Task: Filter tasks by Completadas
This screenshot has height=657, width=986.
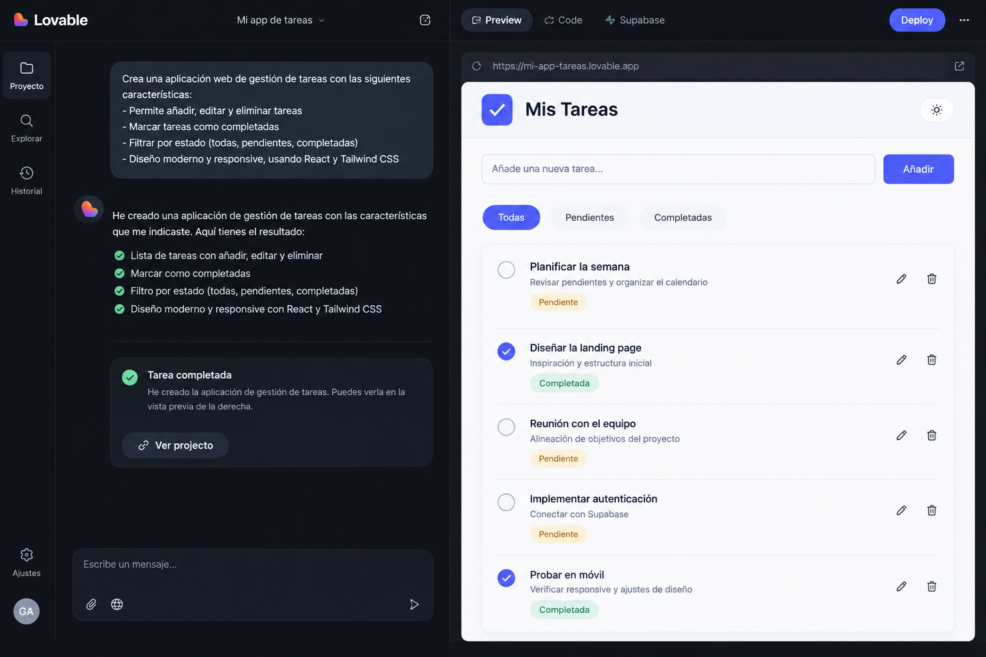Action: [x=683, y=218]
